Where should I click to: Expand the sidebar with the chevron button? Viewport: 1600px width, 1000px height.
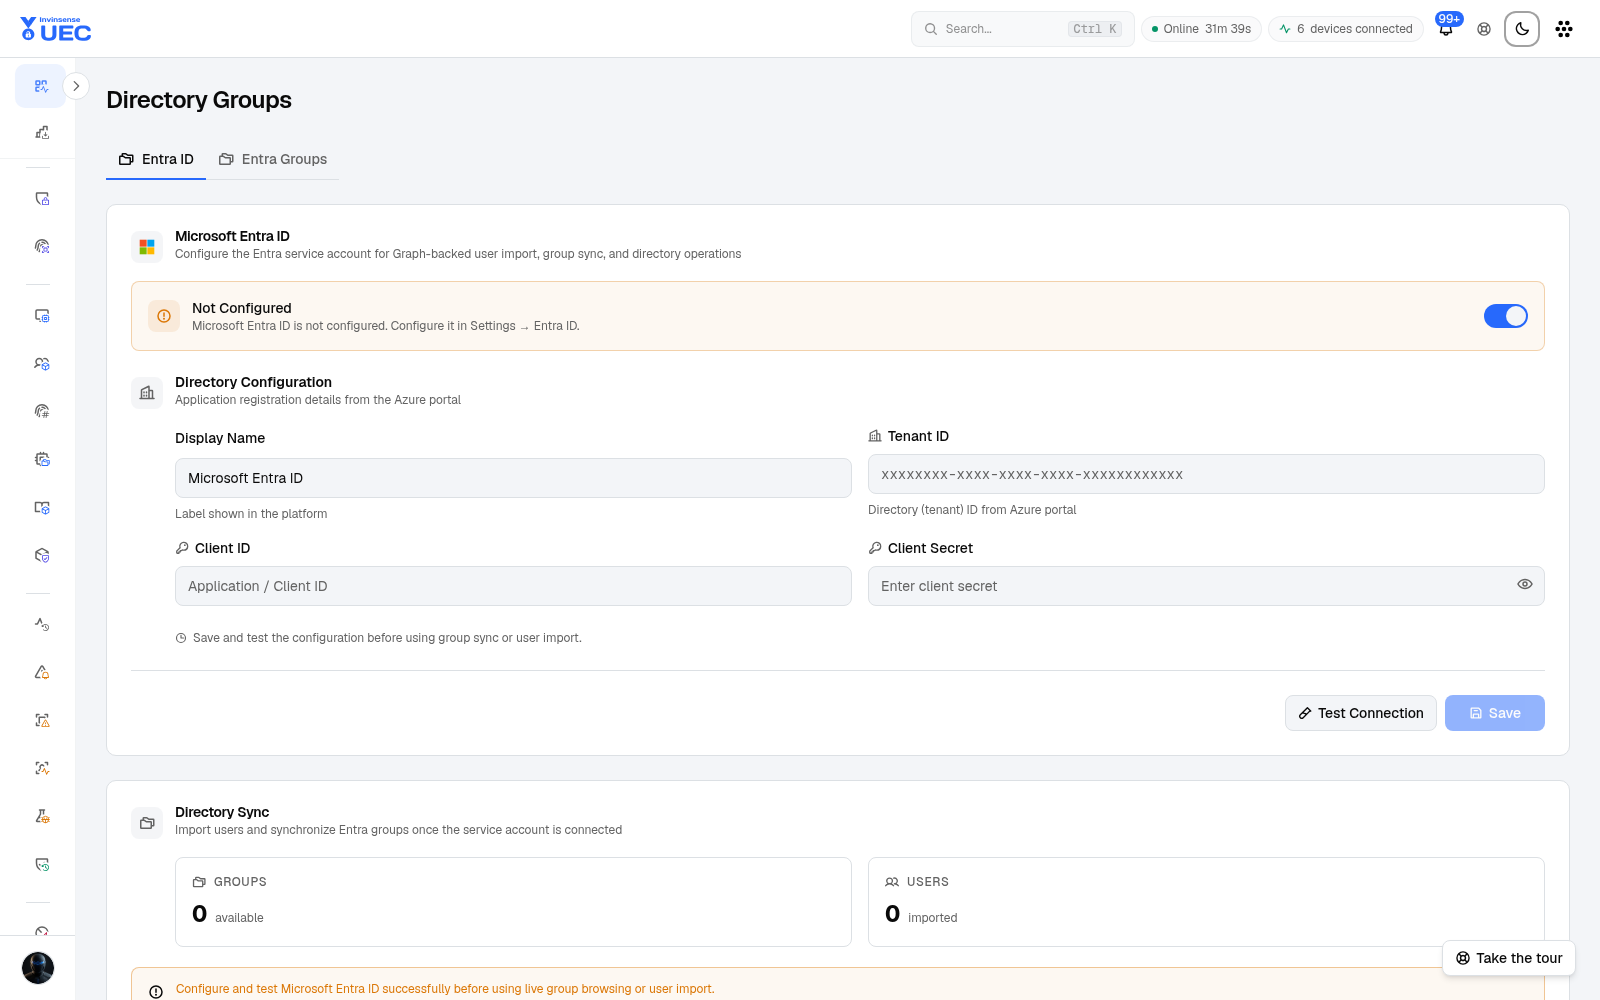tap(76, 86)
